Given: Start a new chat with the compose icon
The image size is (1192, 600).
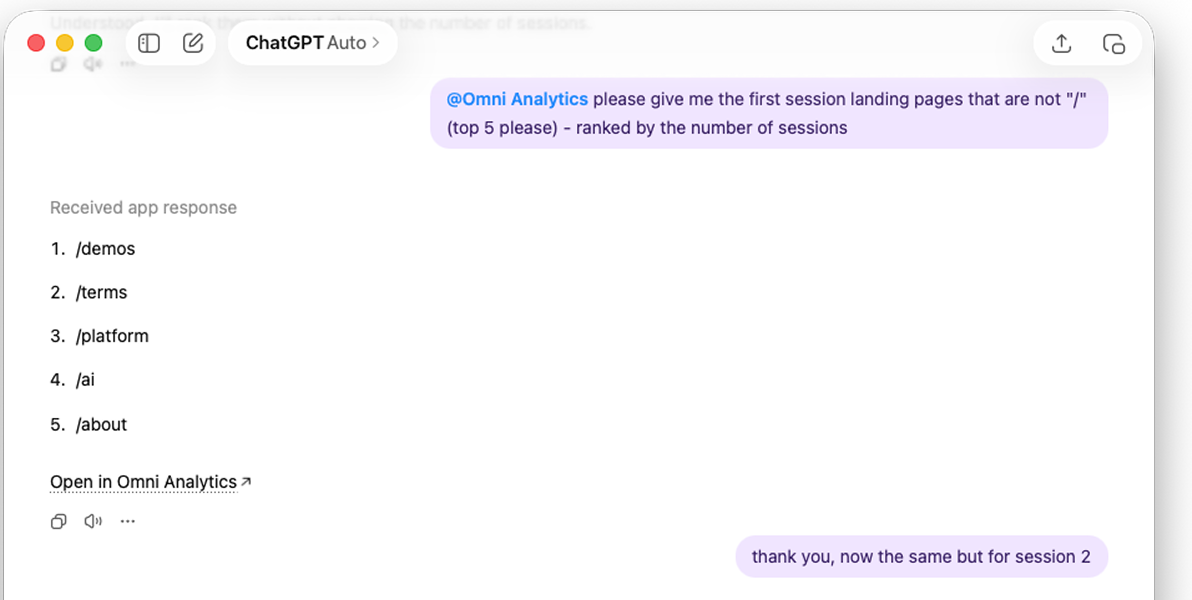Looking at the screenshot, I should [192, 43].
